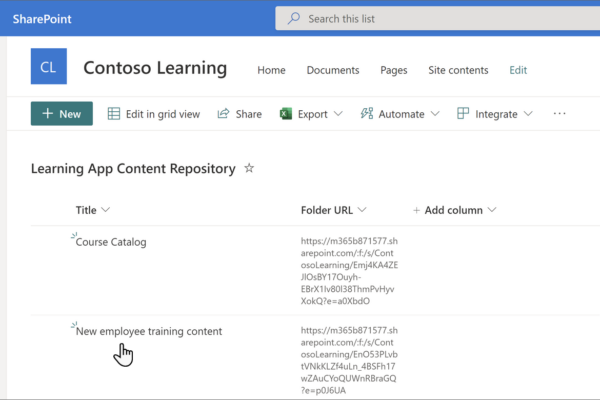The width and height of the screenshot is (600, 400).
Task: Click the Export command label
Action: tap(313, 114)
